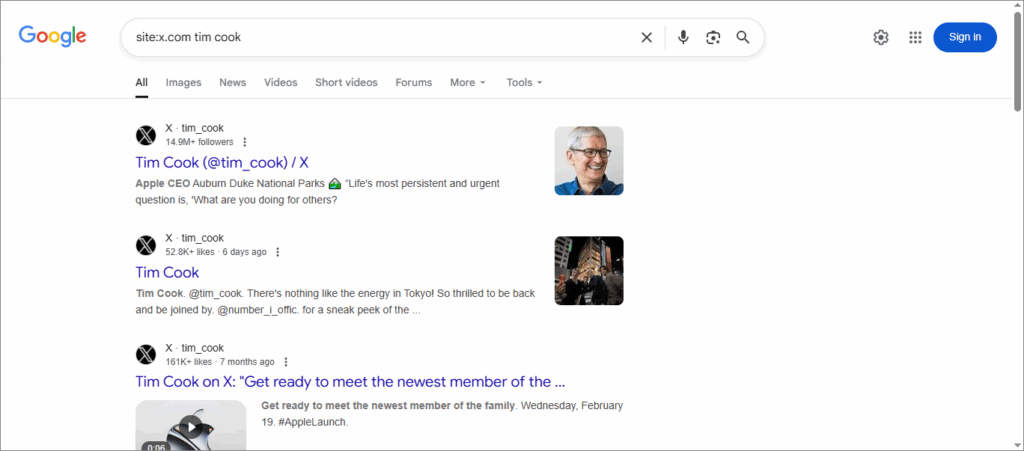Click the Sign in button
Screen dimensions: 1024x451
[x=964, y=37]
